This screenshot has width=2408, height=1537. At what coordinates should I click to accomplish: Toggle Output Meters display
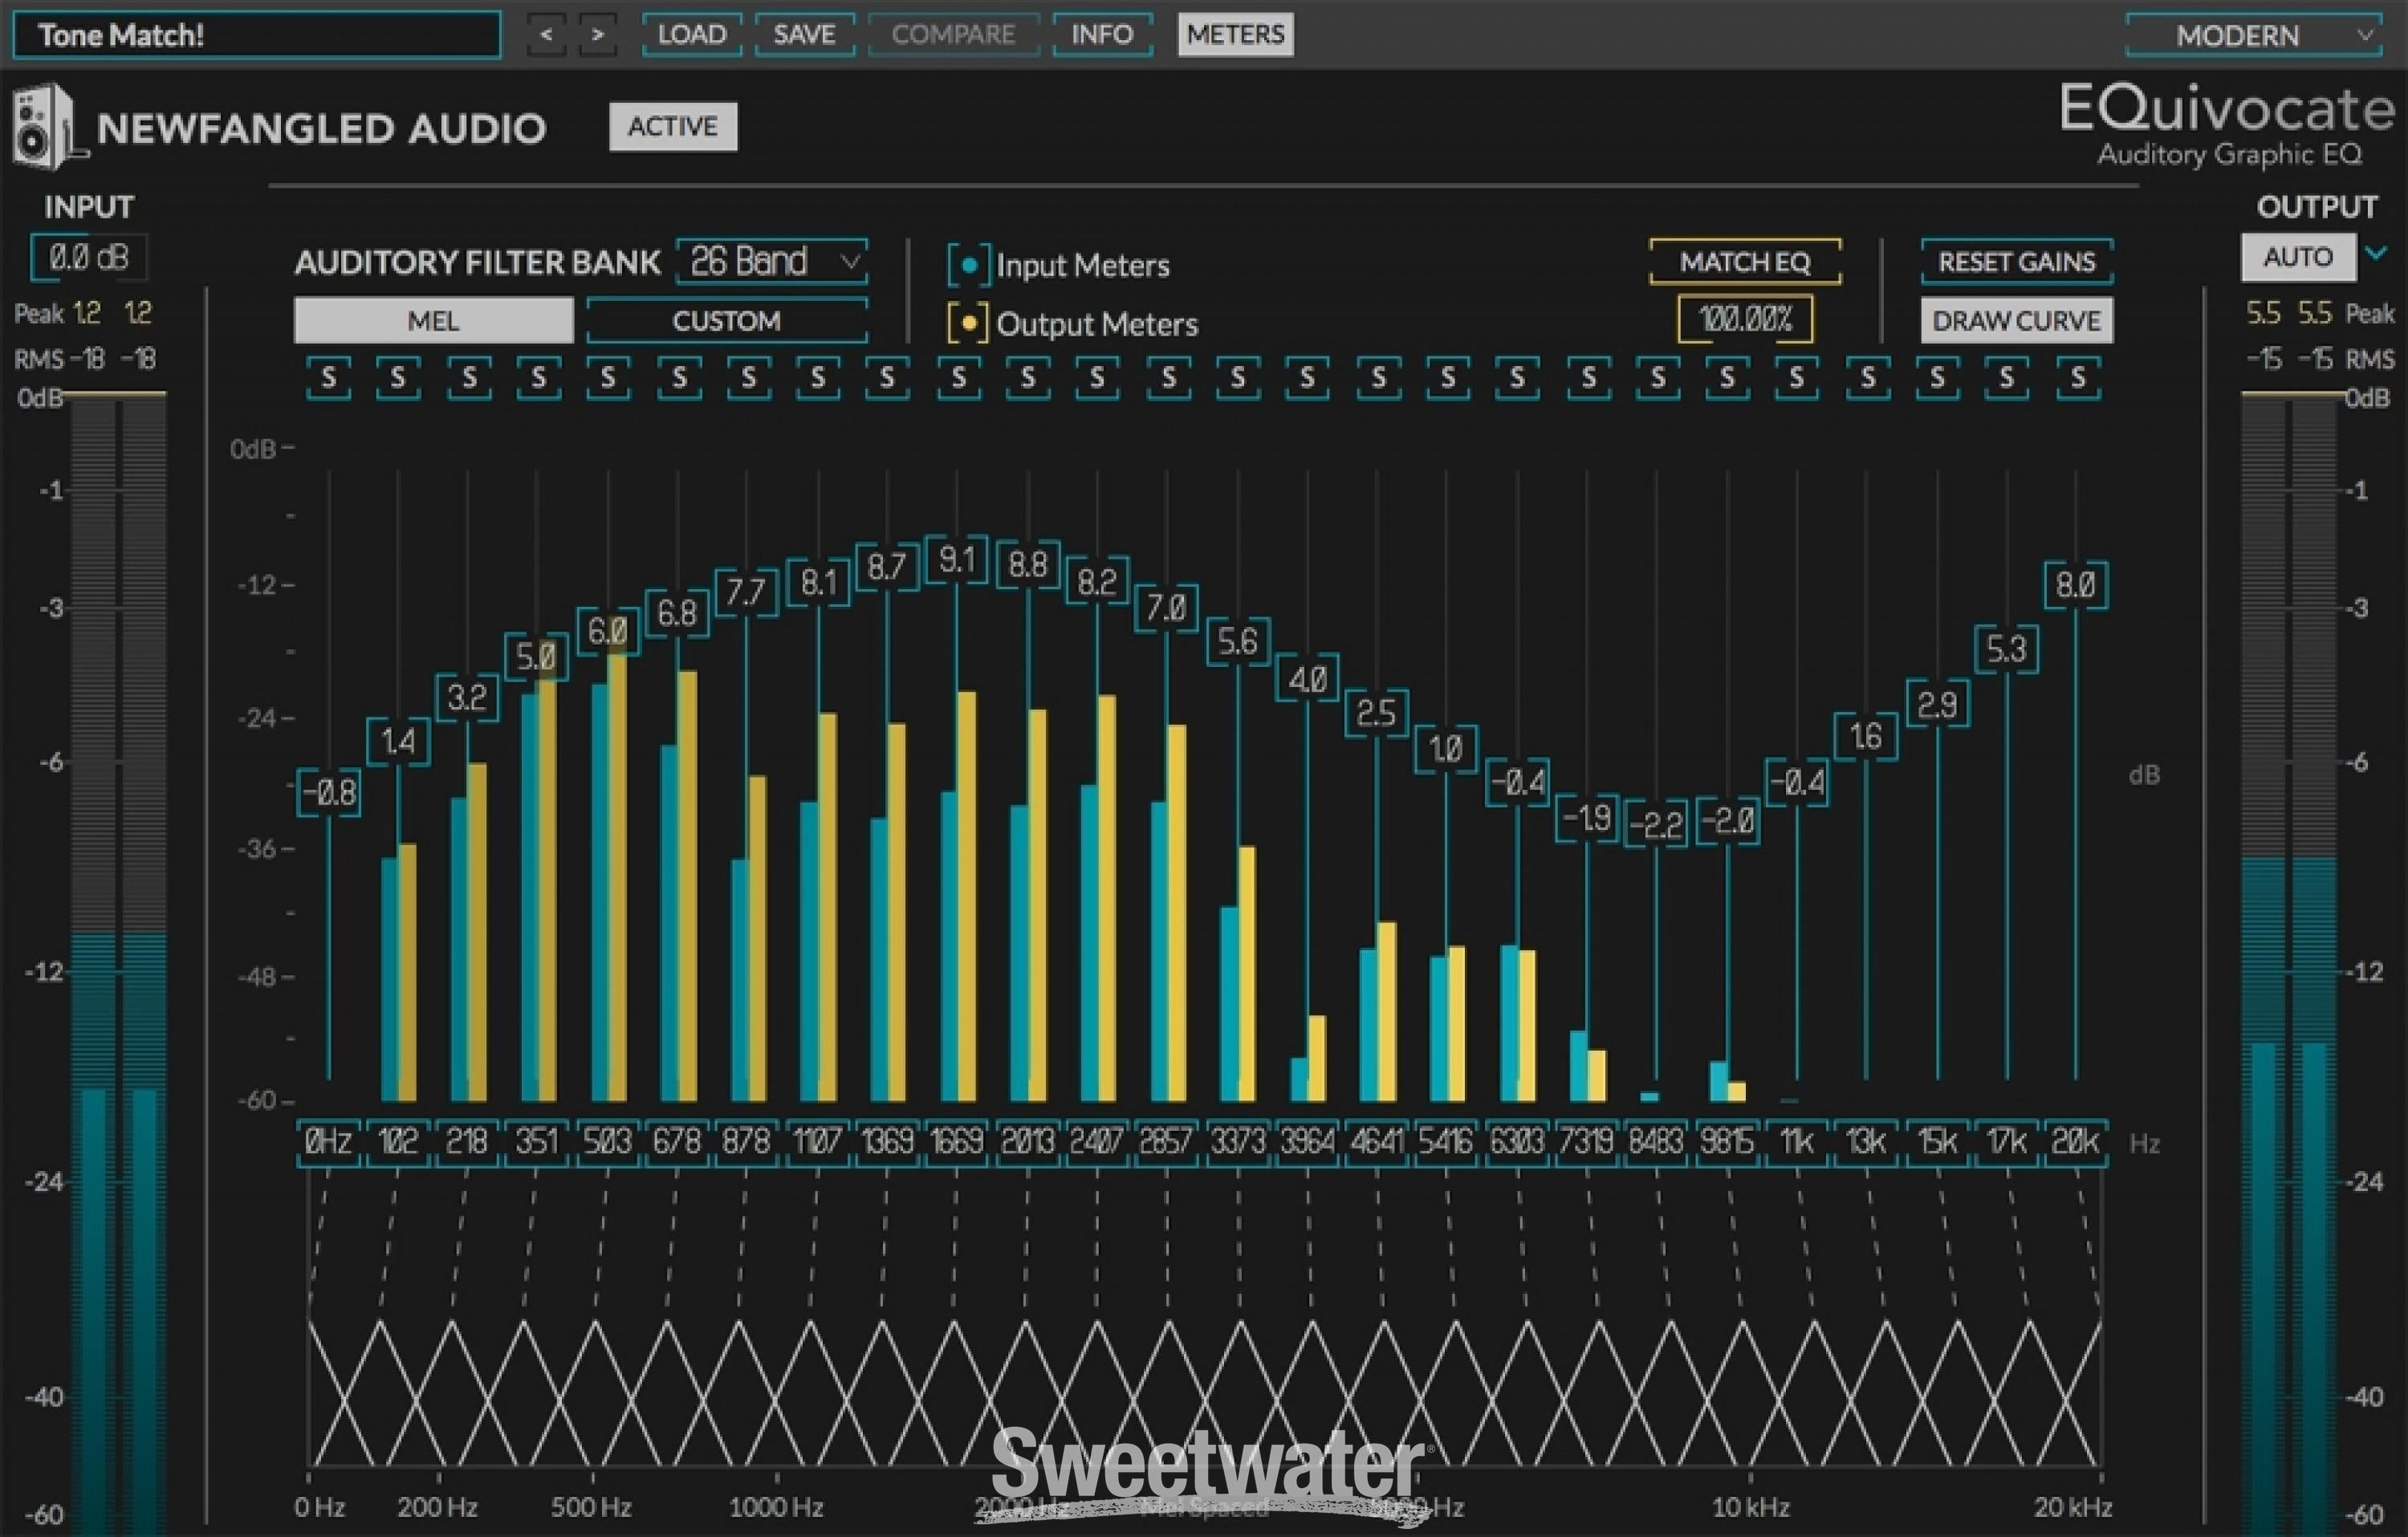[968, 324]
